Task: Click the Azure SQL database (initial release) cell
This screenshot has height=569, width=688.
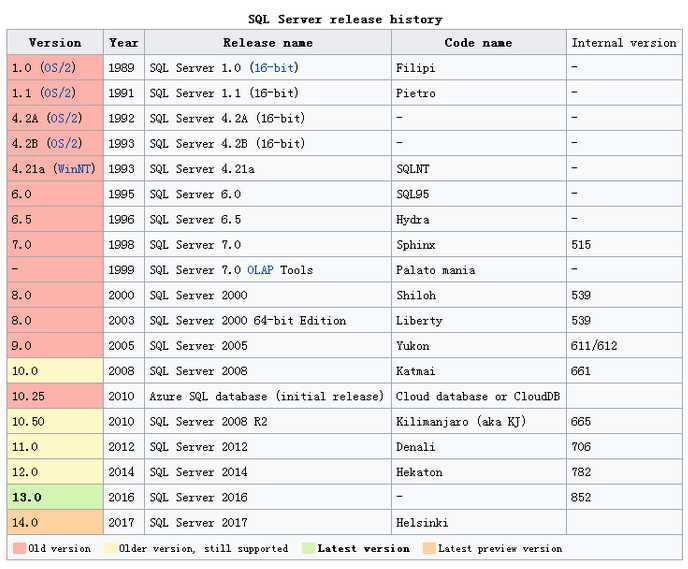Action: click(x=267, y=396)
